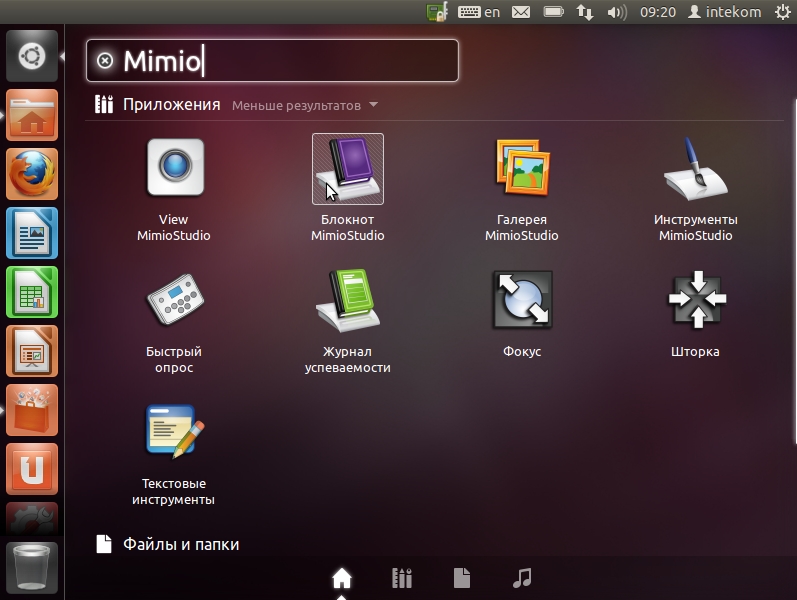Image resolution: width=797 pixels, height=600 pixels.
Task: Open LibreOffice Calc from the launcher
Action: 32,292
